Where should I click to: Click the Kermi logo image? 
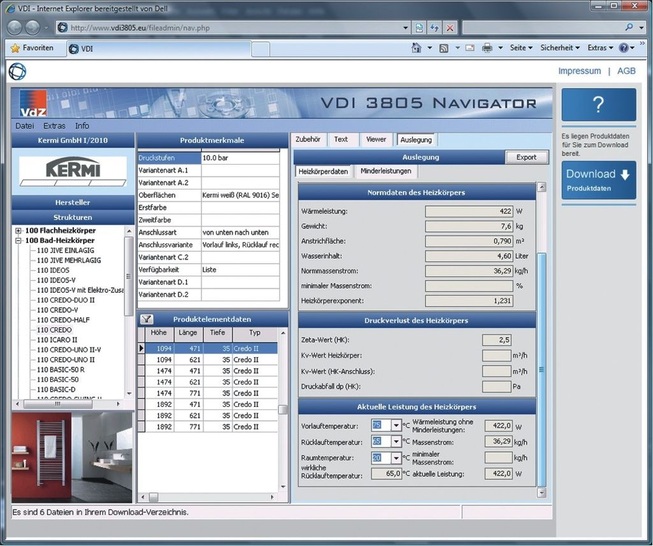tap(73, 171)
